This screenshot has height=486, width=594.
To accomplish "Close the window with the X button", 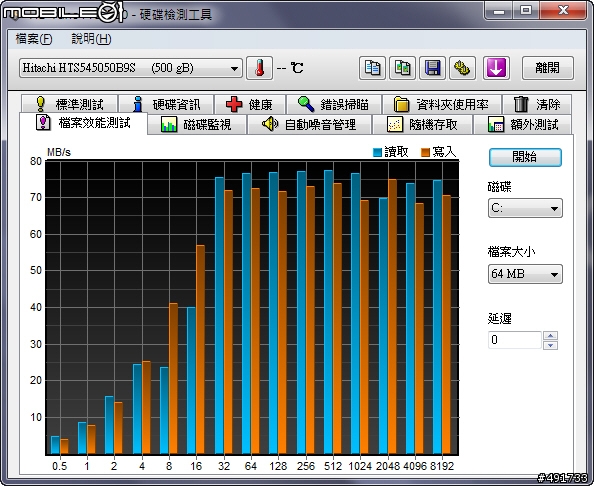I will 563,11.
